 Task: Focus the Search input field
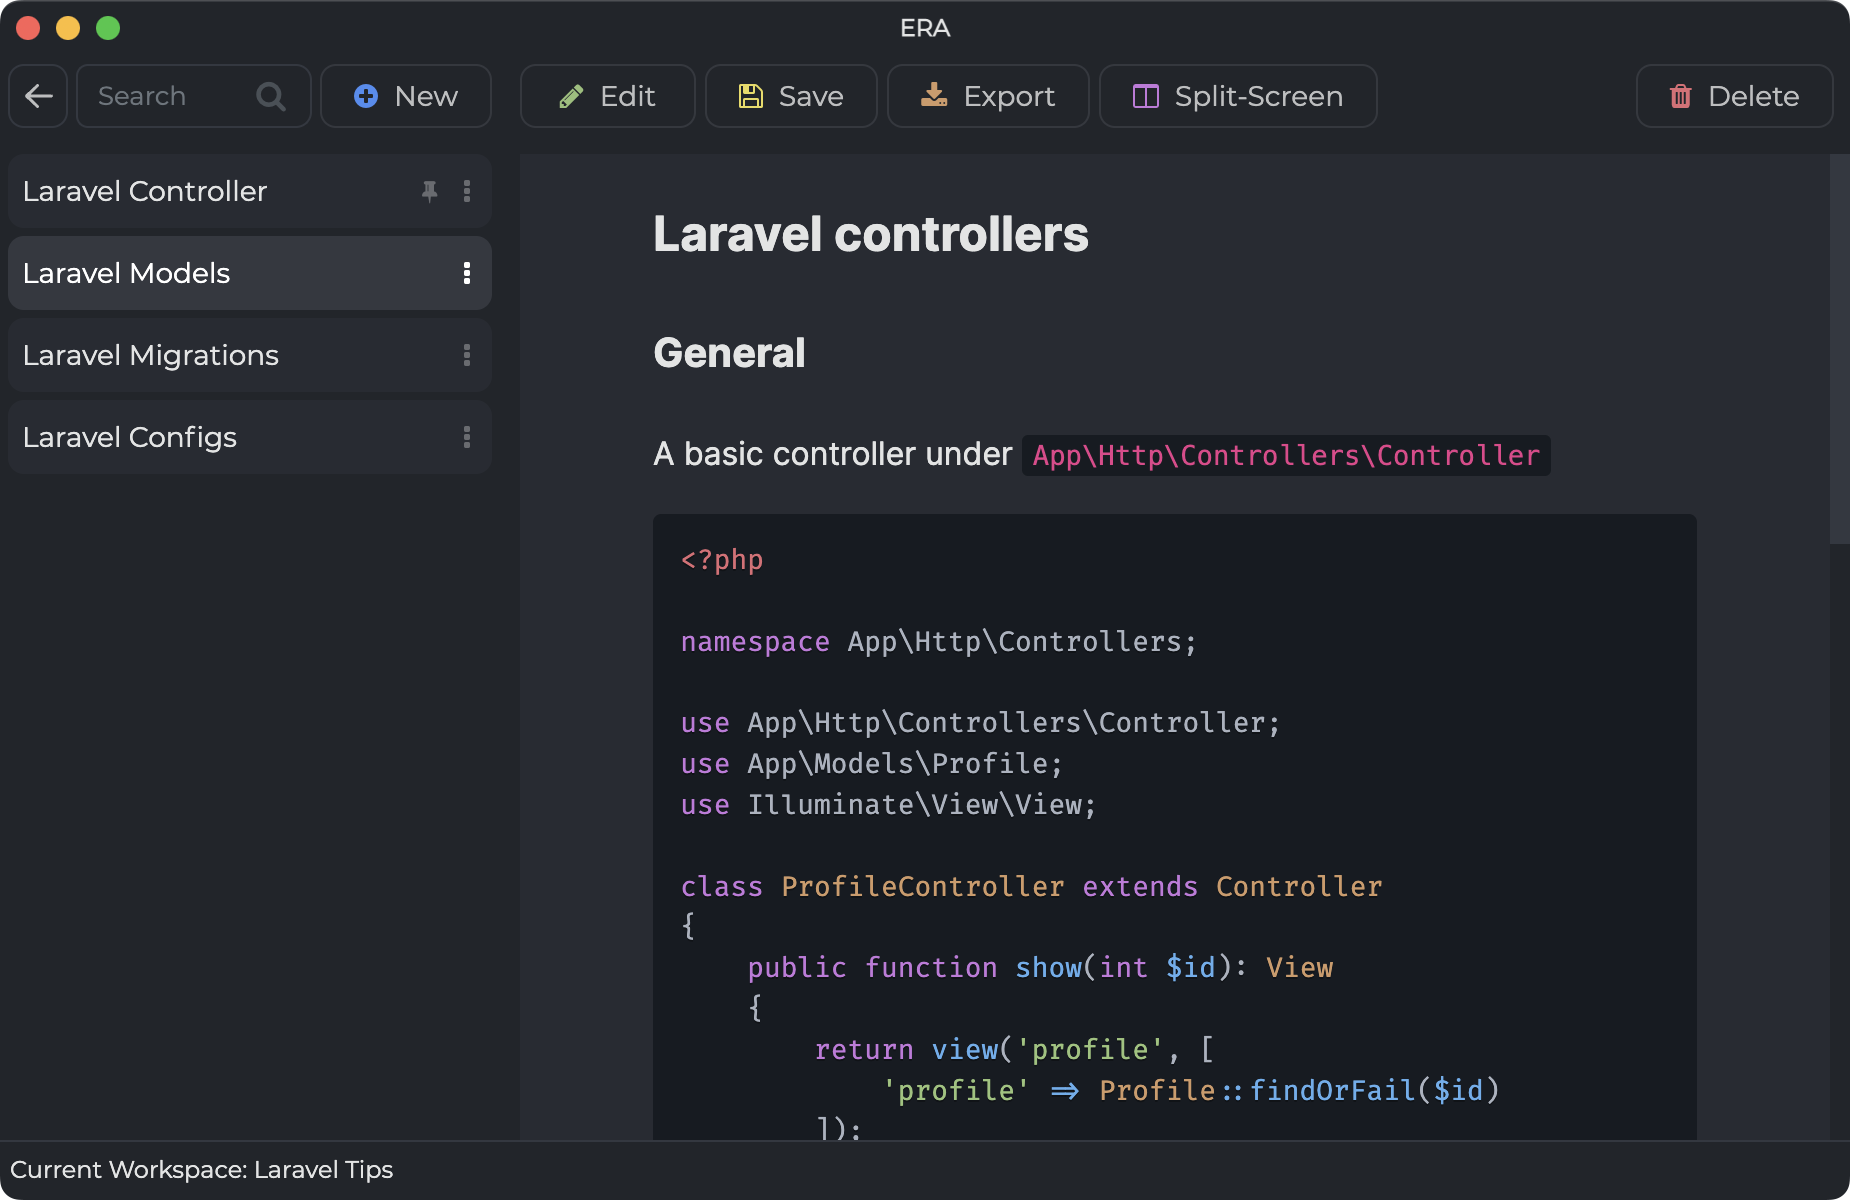(193, 96)
